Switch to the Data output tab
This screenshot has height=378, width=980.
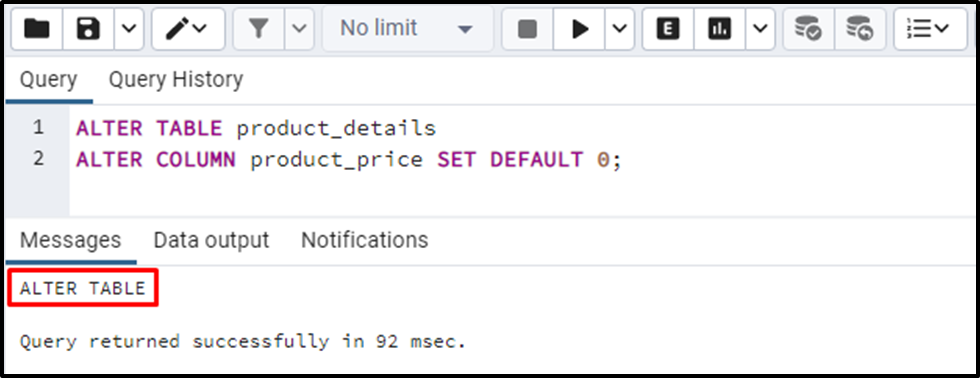click(211, 240)
